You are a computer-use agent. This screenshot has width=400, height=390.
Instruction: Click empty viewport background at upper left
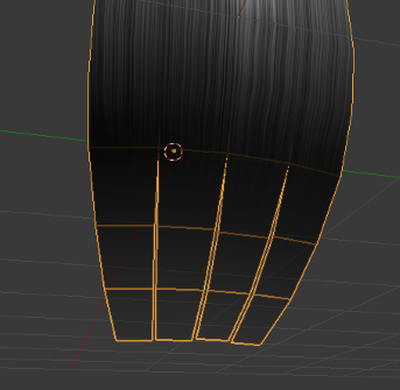pos(40,50)
